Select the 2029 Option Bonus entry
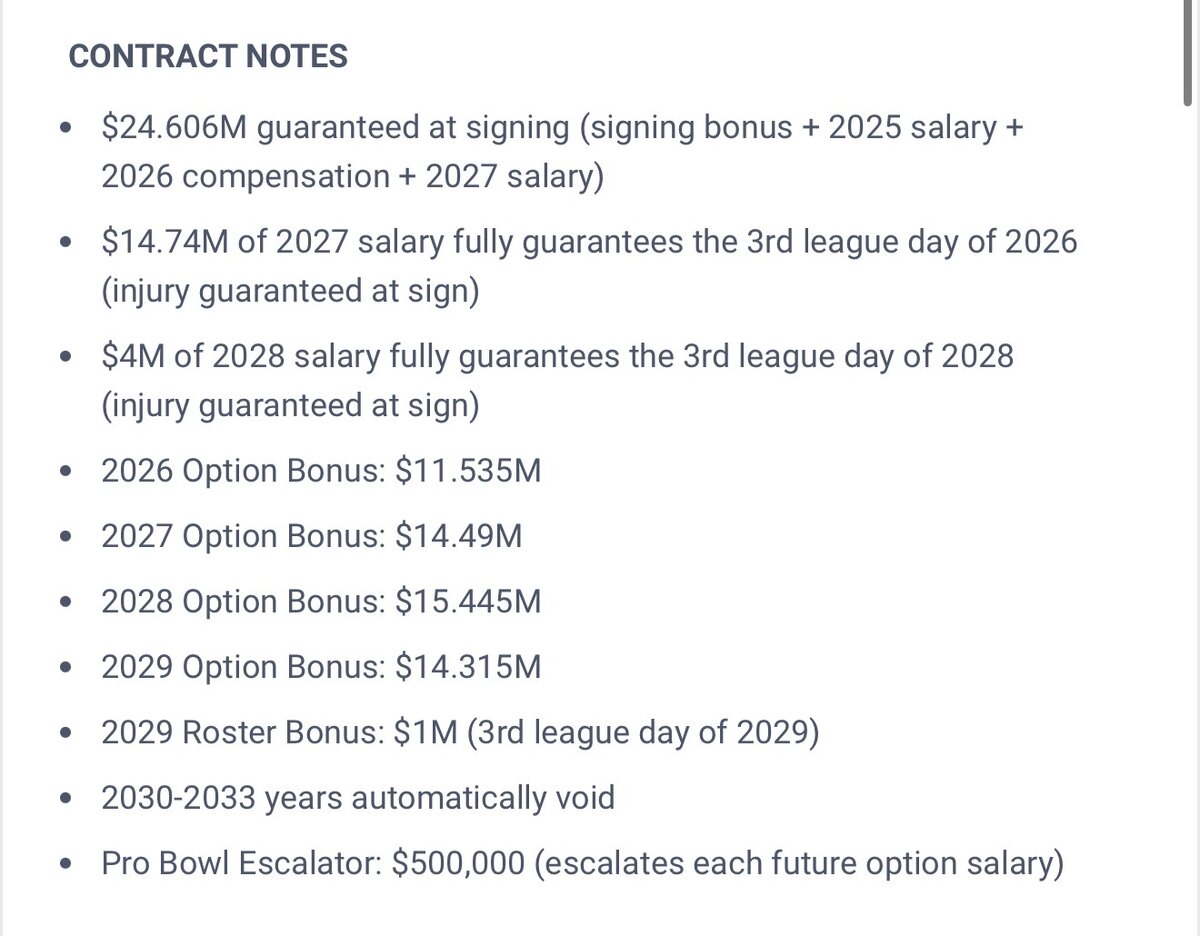 [320, 667]
